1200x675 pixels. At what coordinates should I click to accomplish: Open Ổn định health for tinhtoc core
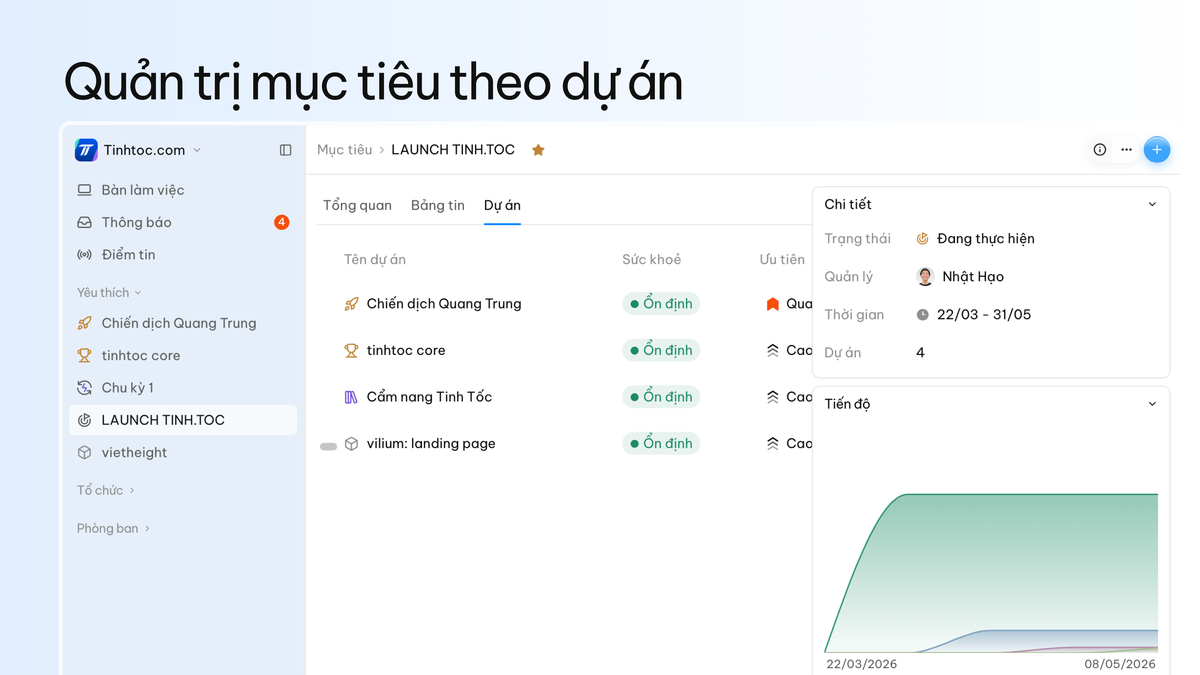click(x=661, y=350)
